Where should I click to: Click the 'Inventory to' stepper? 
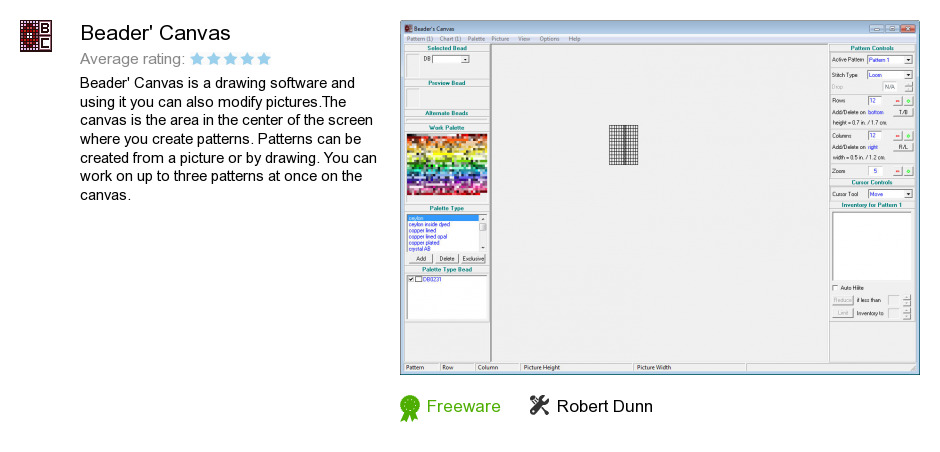pyautogui.click(x=907, y=313)
